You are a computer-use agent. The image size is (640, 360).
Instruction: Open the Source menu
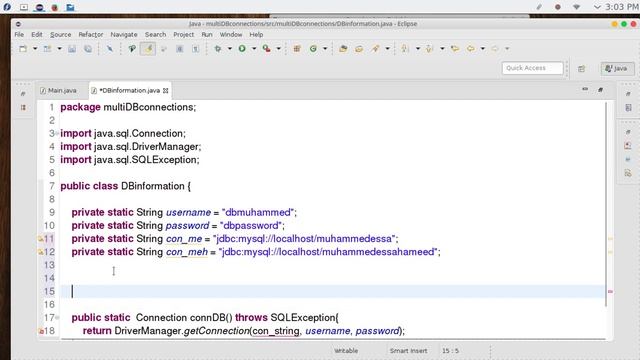pyautogui.click(x=60, y=35)
